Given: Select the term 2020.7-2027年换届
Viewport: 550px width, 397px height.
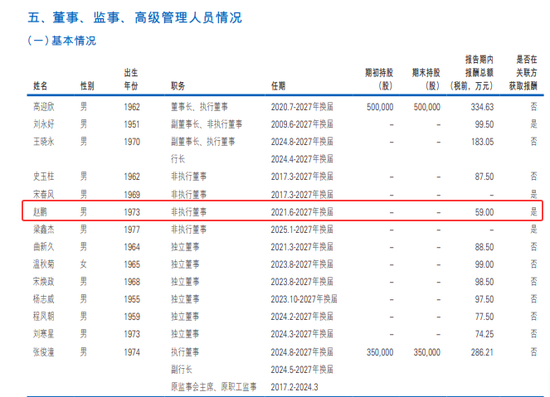Looking at the screenshot, I should [302, 107].
